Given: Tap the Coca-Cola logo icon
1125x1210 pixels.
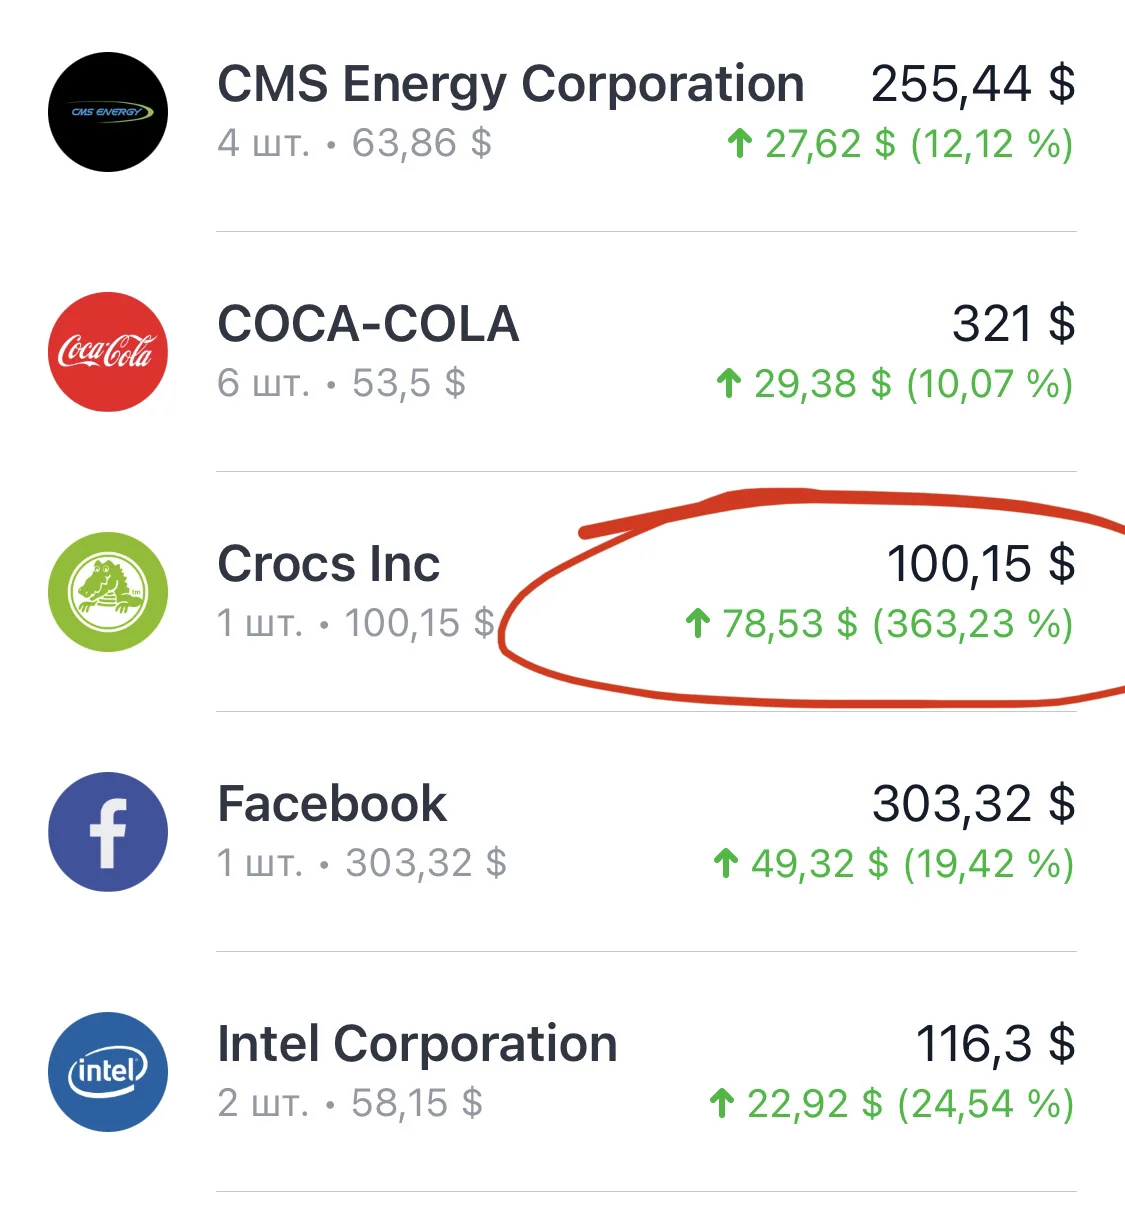Looking at the screenshot, I should coord(108,352).
